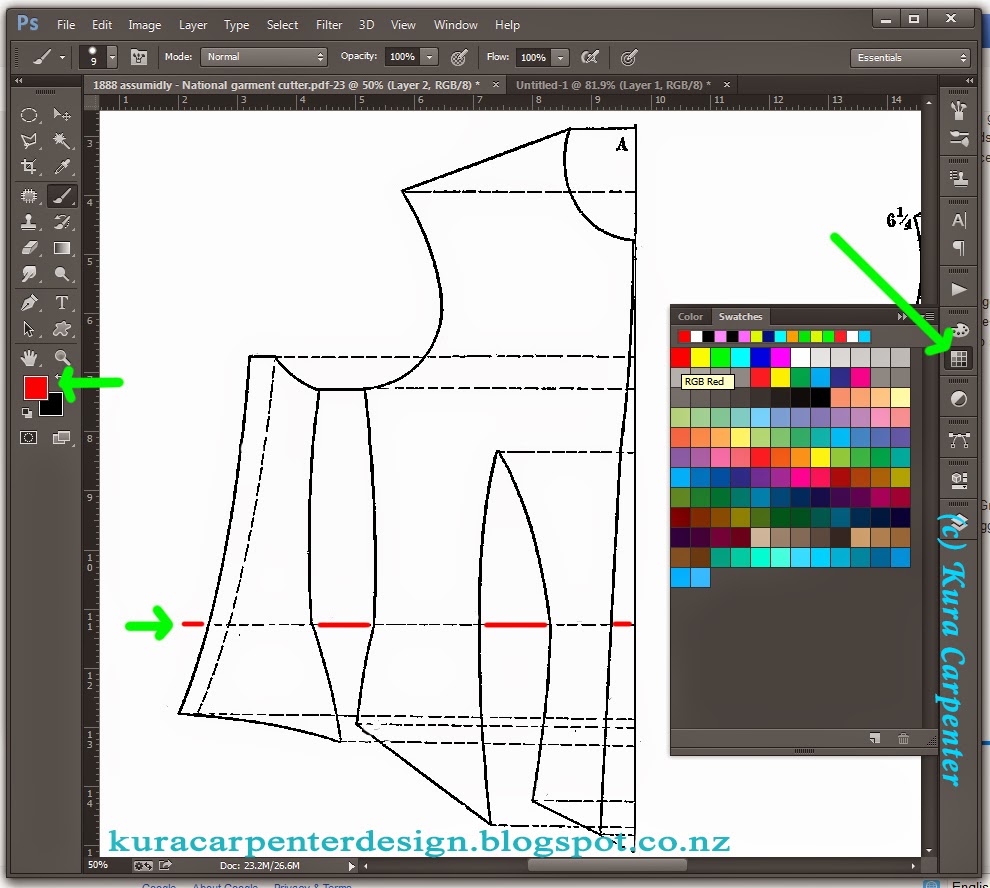990x888 pixels.
Task: Open the Essentials workspace dropdown
Action: 908,57
